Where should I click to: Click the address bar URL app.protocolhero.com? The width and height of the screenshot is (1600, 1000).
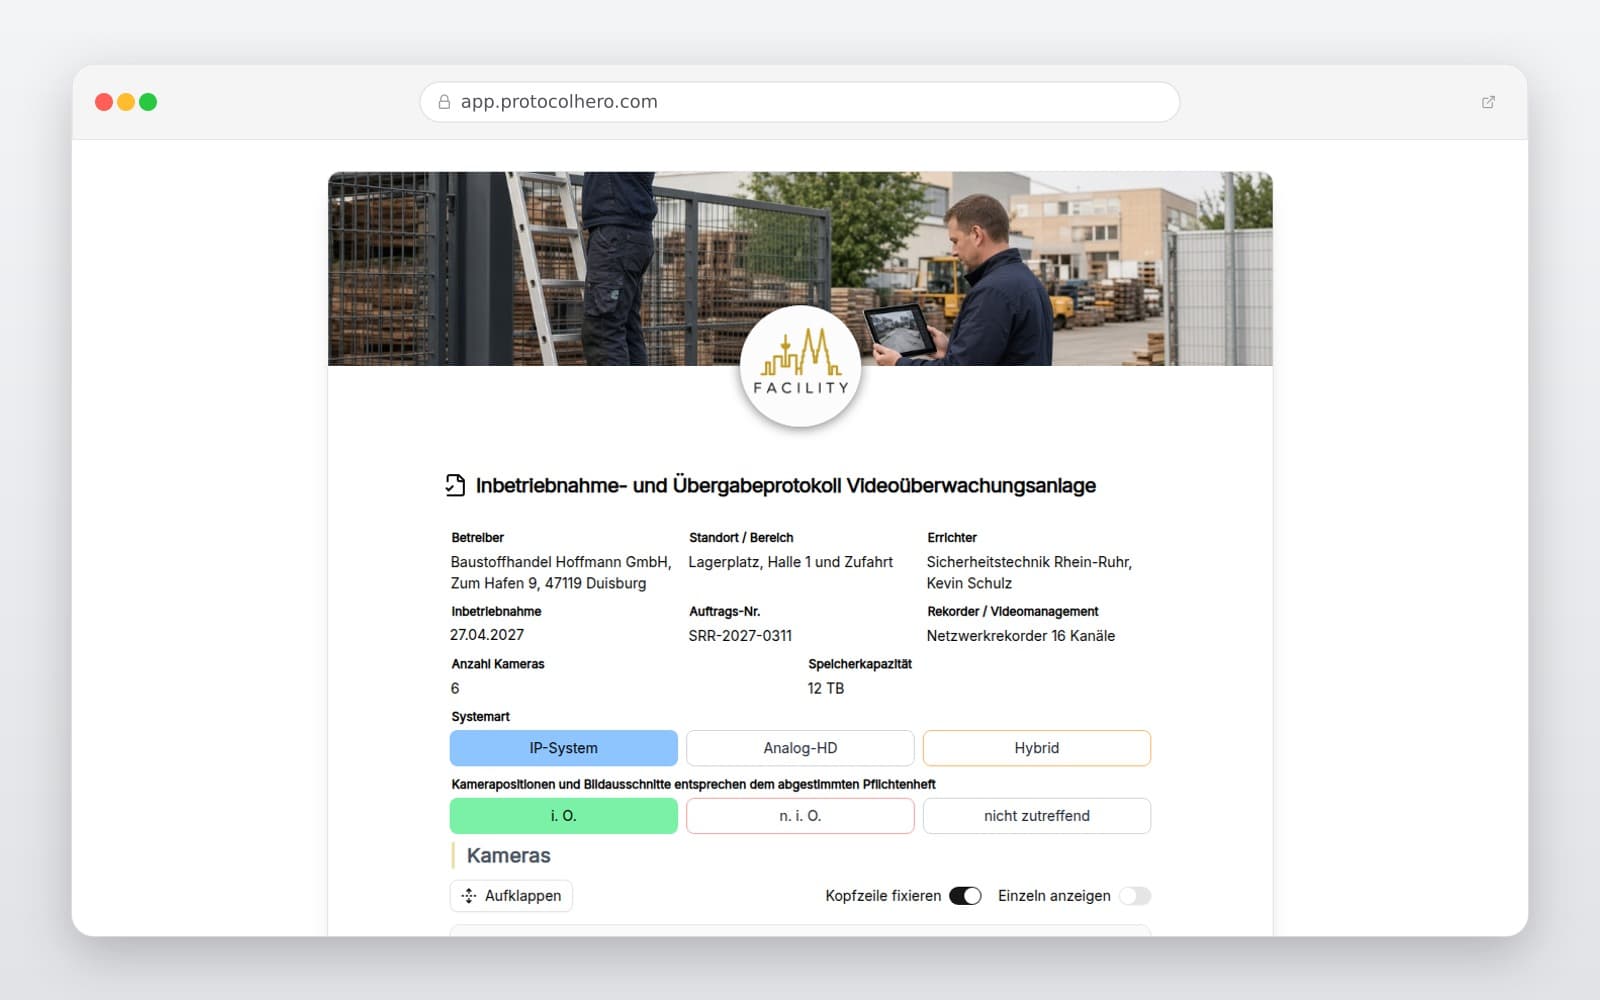(559, 102)
